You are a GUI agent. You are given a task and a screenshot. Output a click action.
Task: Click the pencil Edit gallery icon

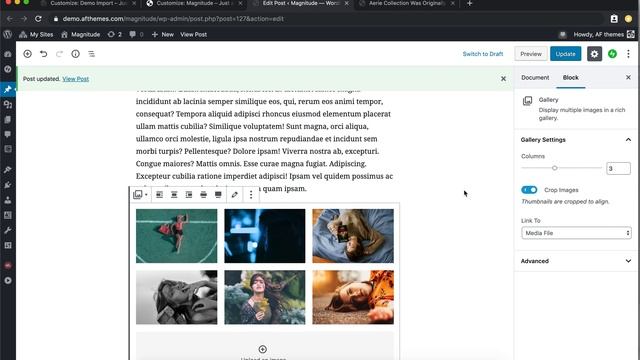point(234,195)
